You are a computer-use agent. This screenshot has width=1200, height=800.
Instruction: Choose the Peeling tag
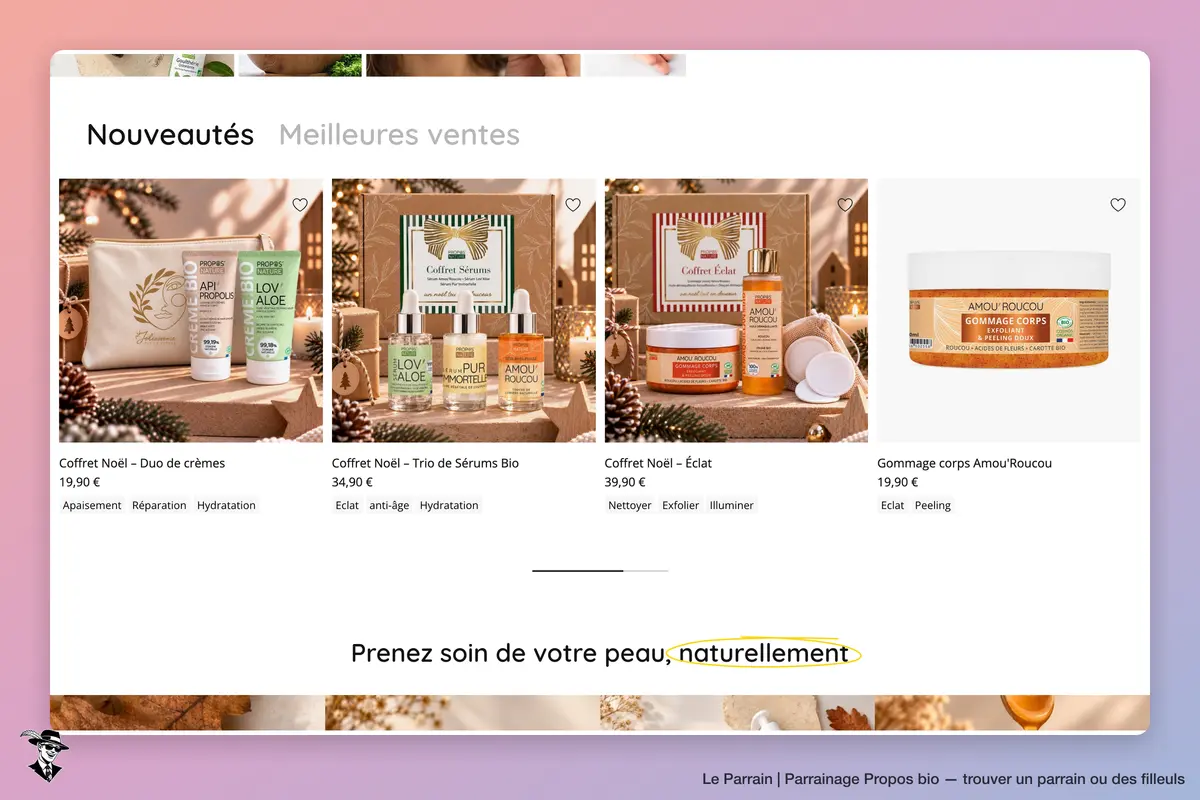[933, 505]
